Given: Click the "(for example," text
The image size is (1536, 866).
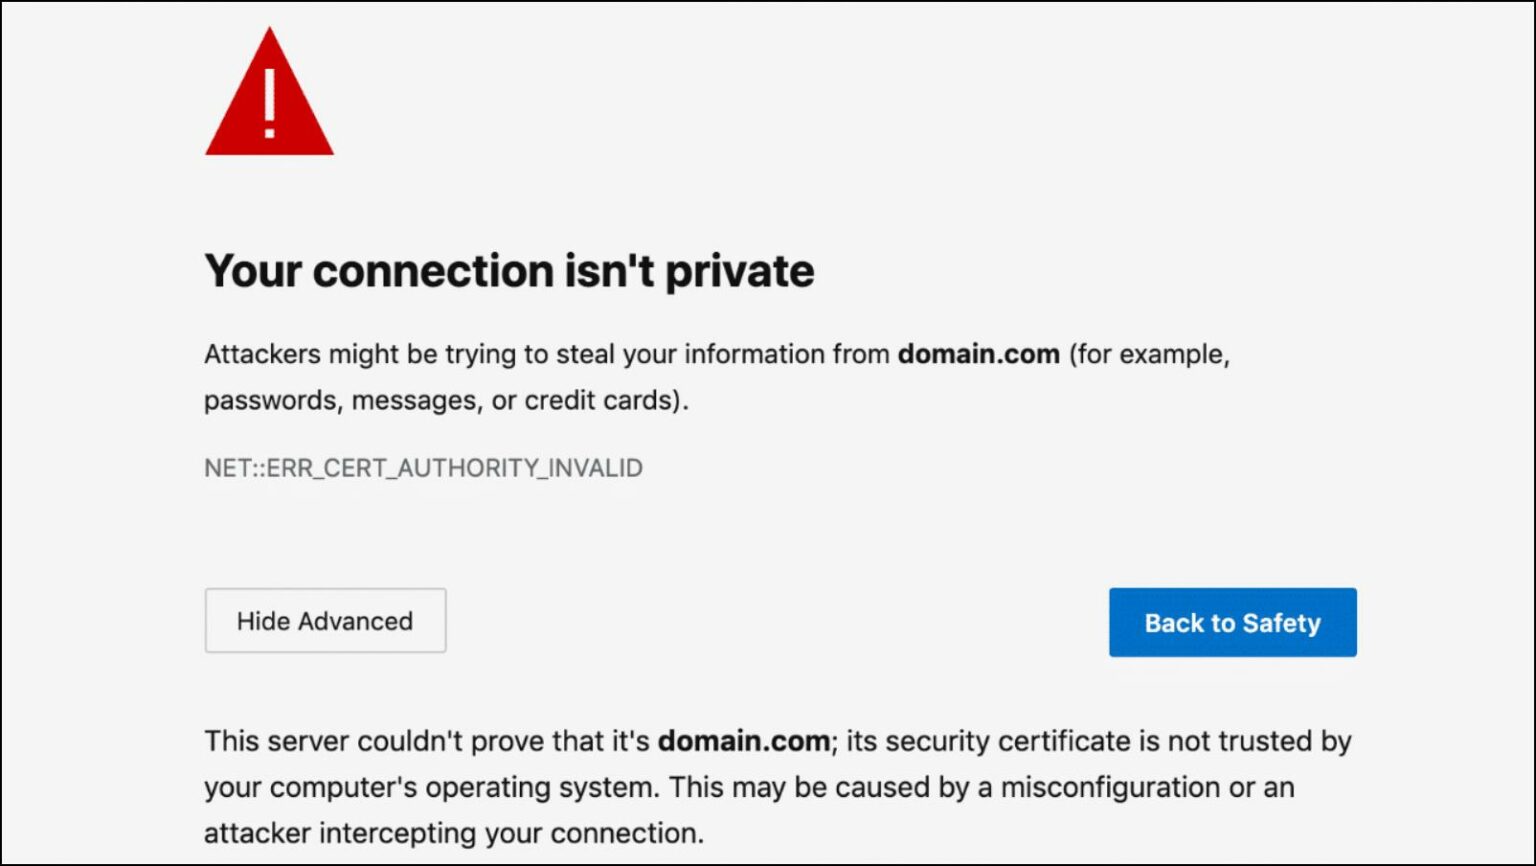Looking at the screenshot, I should click(x=1149, y=354).
